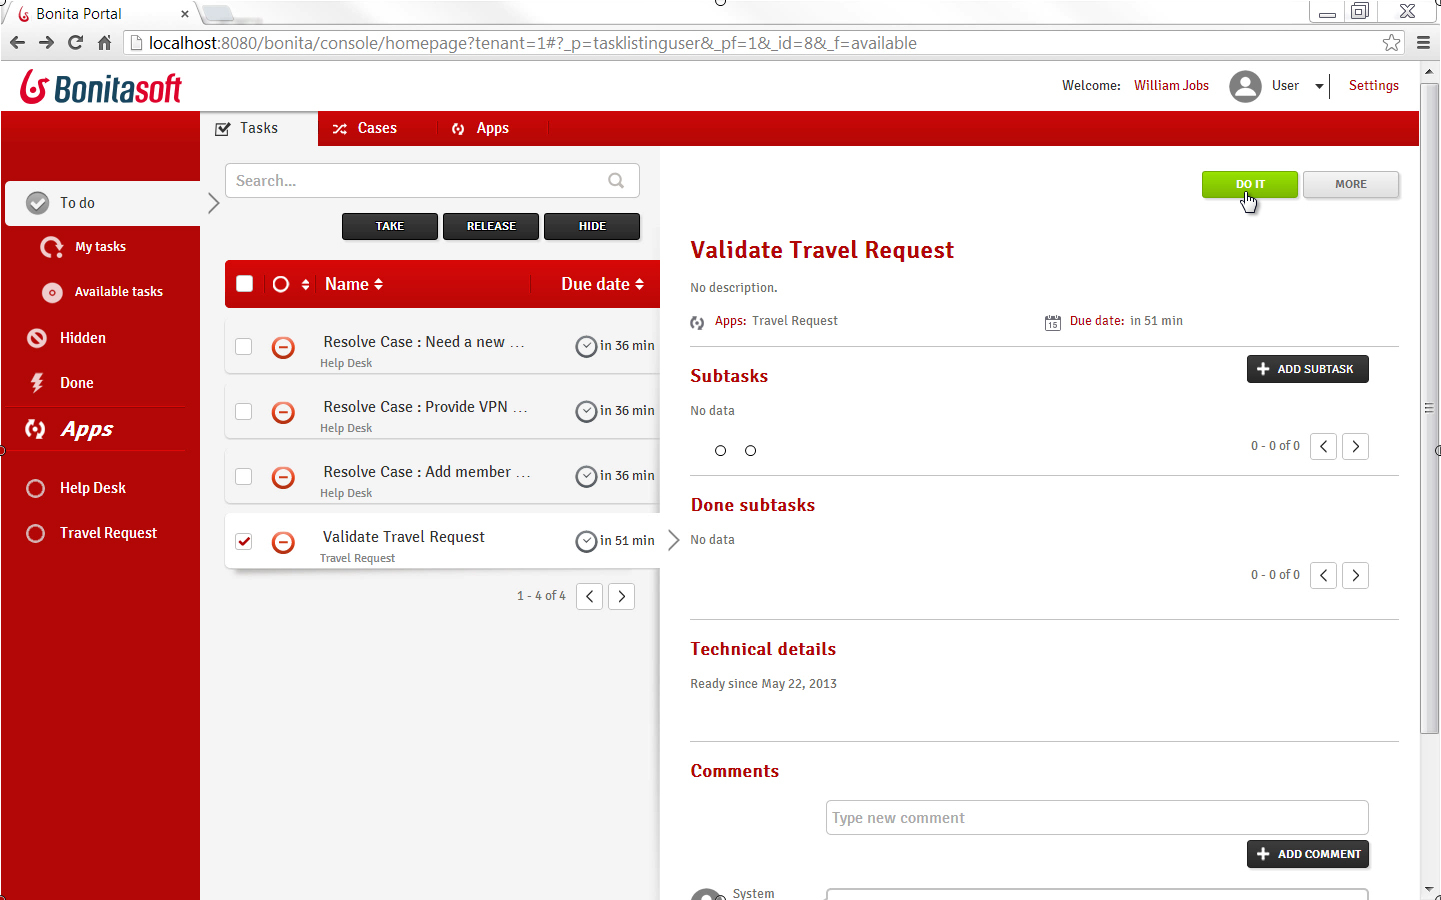The image size is (1441, 900).
Task: Sort tasks by Name column
Action: pos(353,284)
